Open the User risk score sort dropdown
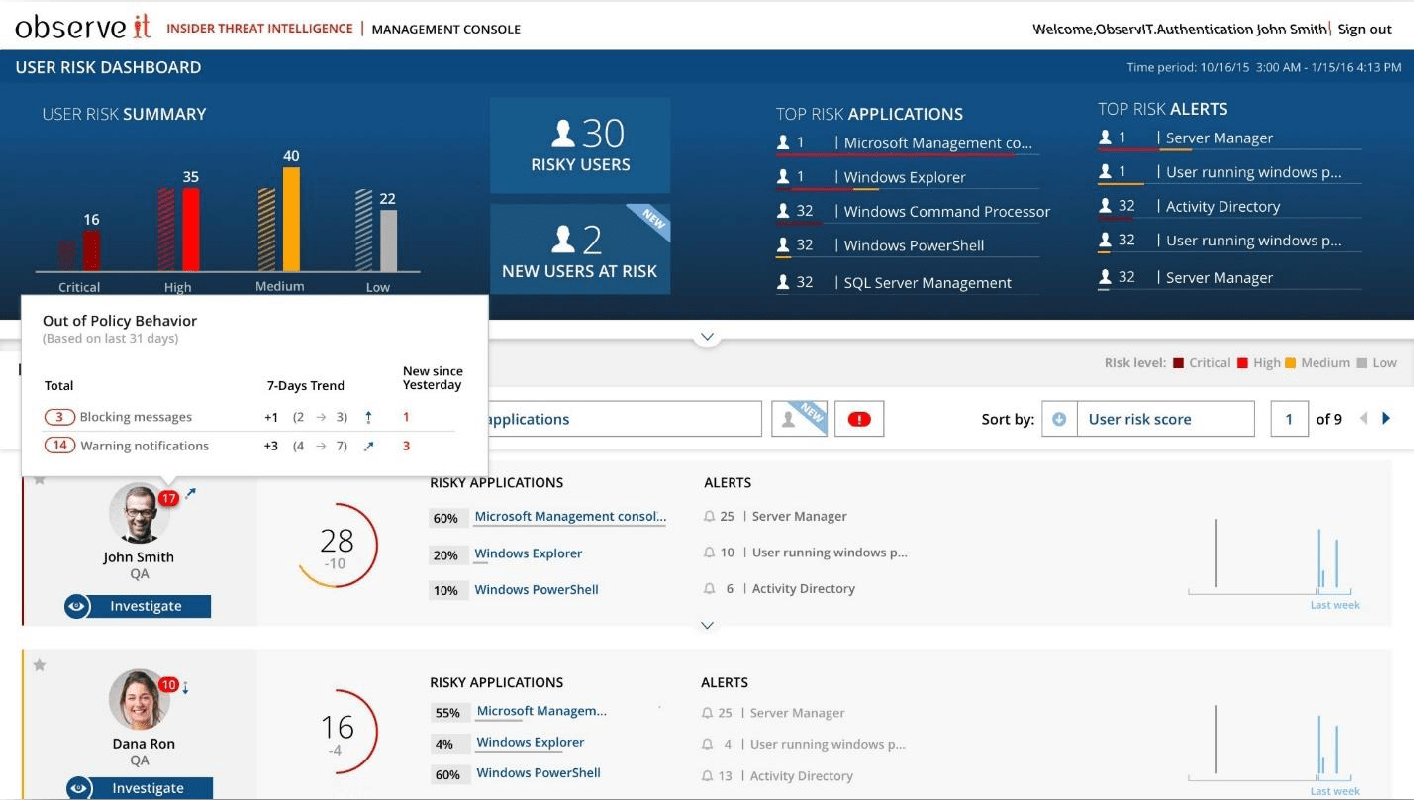 pyautogui.click(x=1160, y=419)
